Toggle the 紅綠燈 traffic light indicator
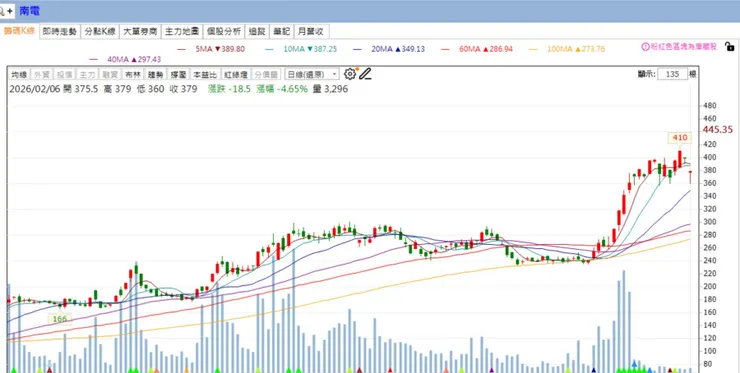Image resolution: width=740 pixels, height=373 pixels. pos(235,74)
